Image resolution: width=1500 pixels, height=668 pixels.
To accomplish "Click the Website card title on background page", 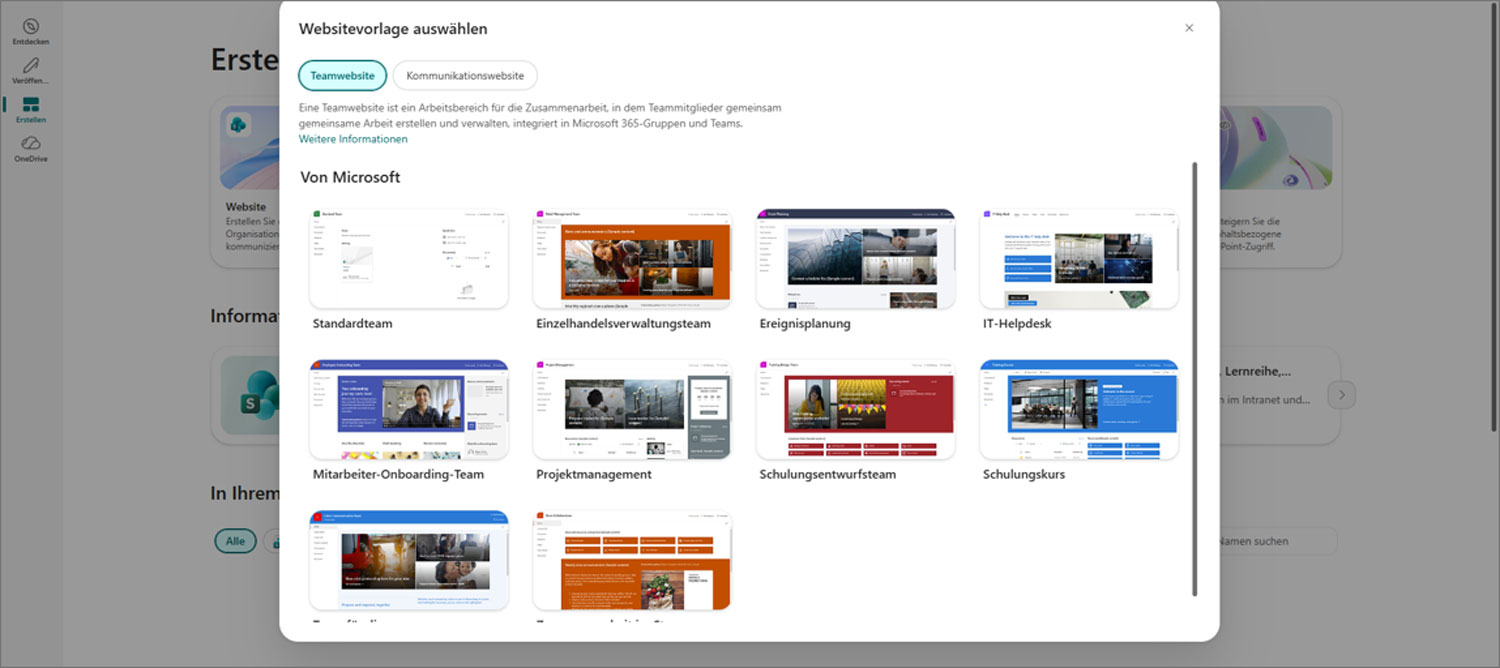I will point(246,207).
